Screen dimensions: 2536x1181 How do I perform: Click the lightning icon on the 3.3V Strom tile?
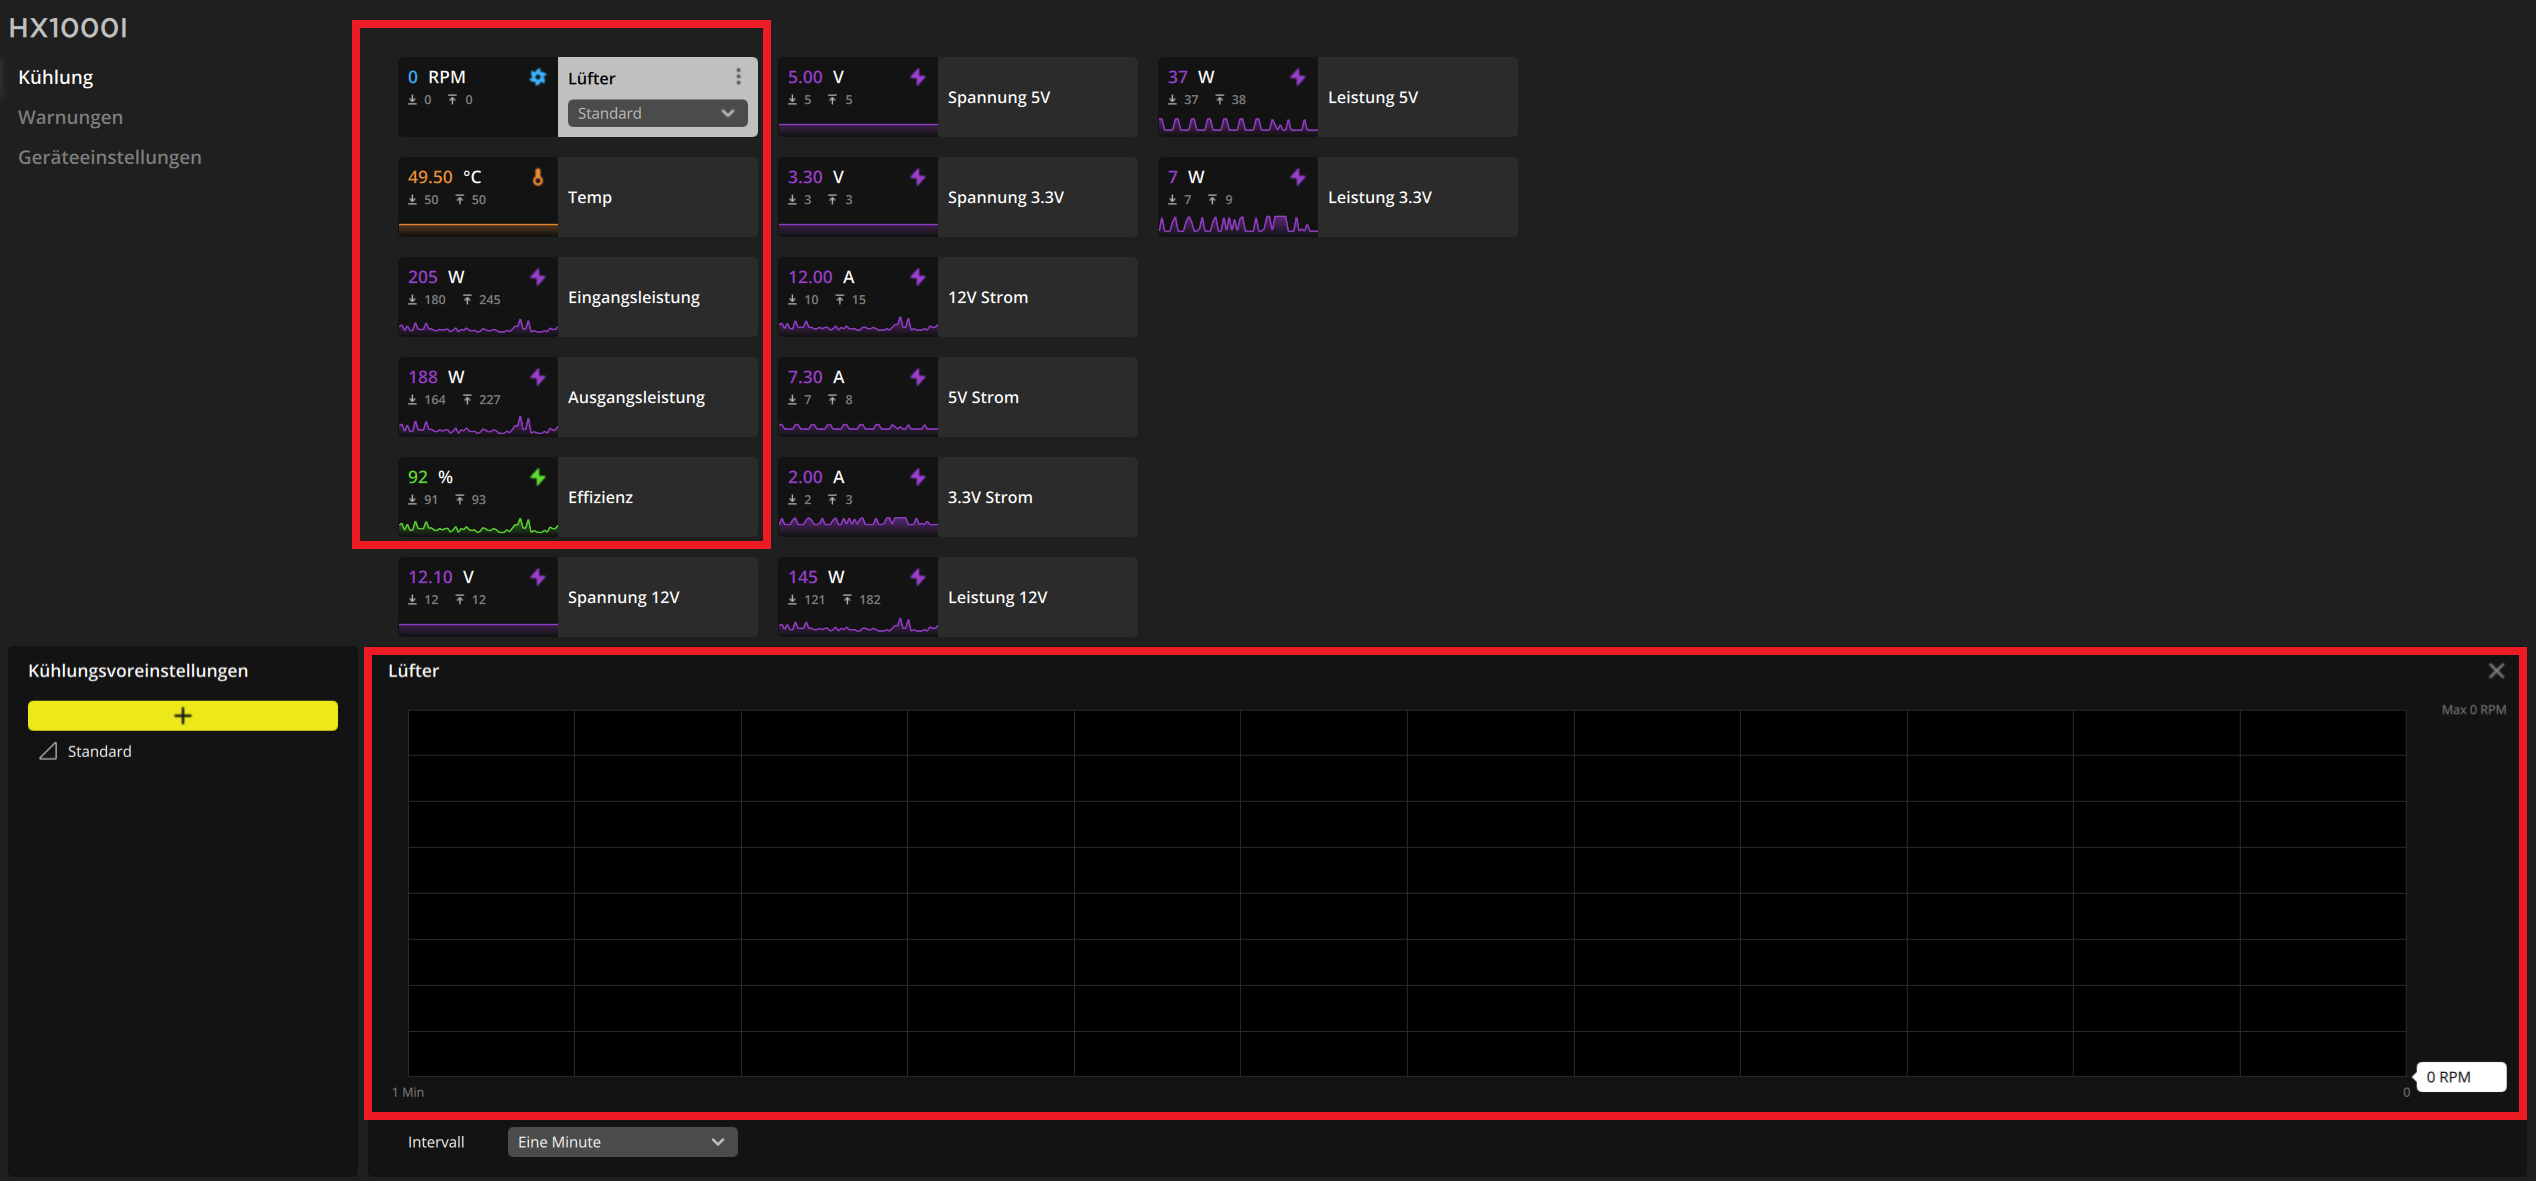[918, 477]
